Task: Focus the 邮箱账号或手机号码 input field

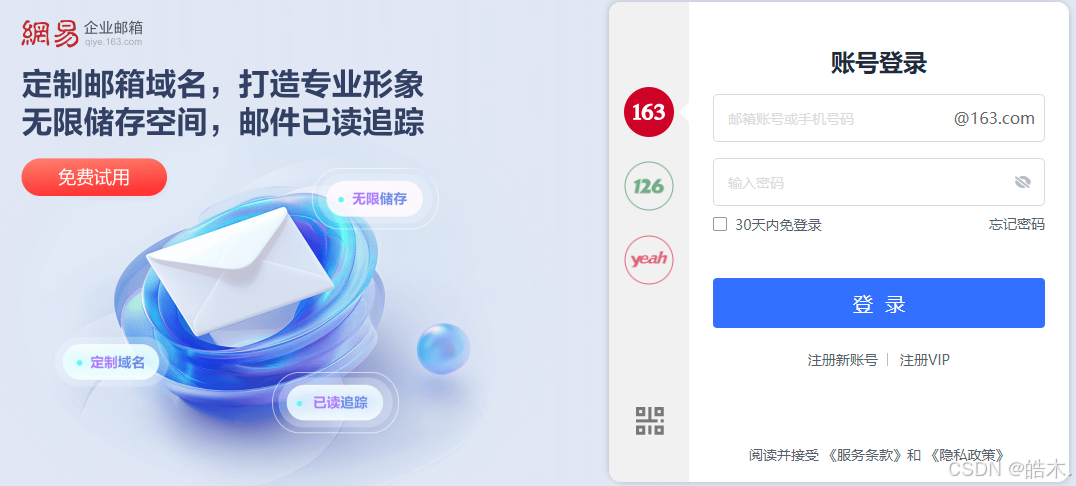Action: tap(878, 118)
